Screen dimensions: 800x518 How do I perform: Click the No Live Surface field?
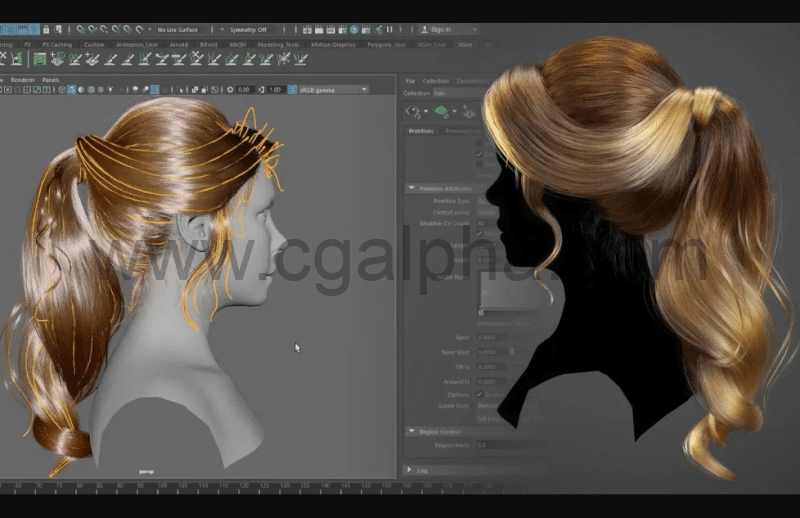click(x=180, y=30)
